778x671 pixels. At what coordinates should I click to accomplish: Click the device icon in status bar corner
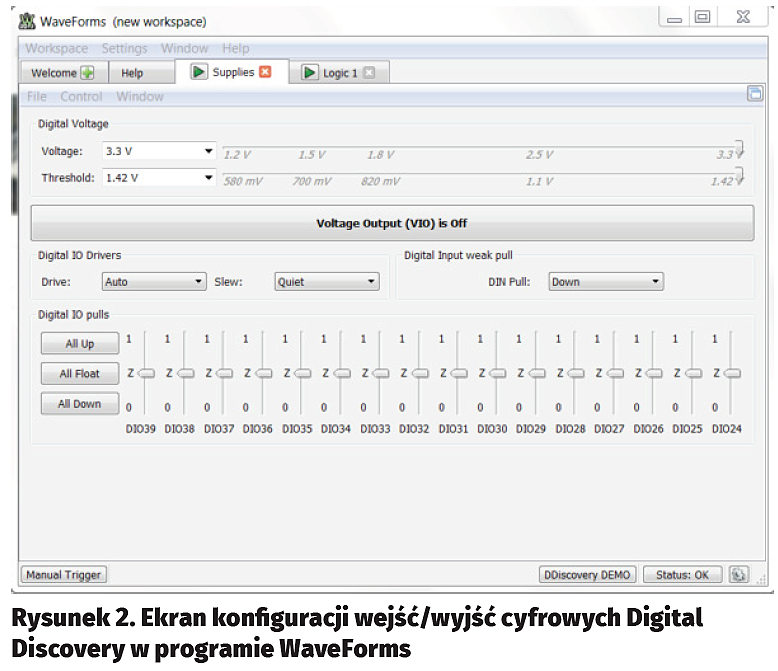click(738, 575)
